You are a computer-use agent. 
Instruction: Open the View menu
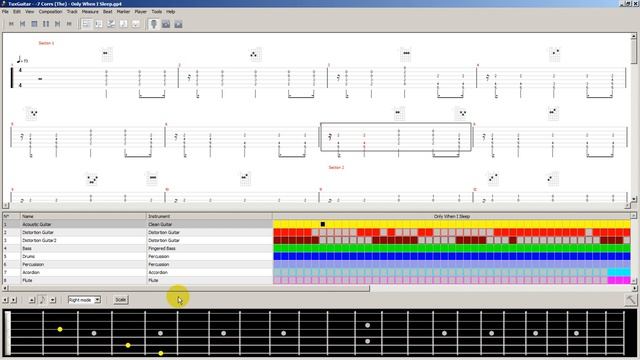click(x=29, y=12)
